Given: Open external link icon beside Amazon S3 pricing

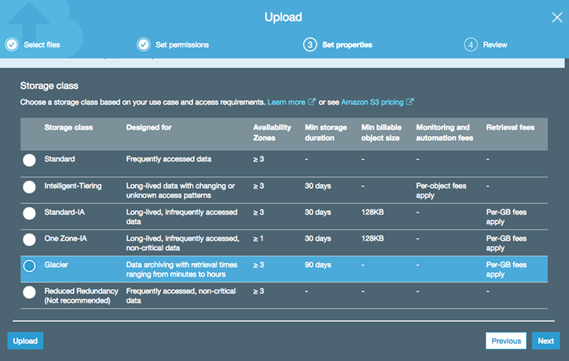Looking at the screenshot, I should coord(410,102).
